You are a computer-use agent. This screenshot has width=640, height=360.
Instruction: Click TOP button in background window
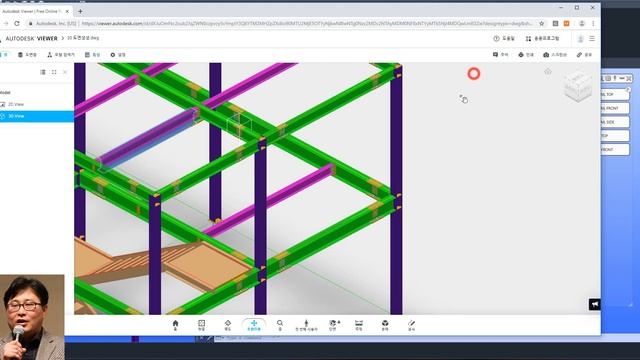click(615, 136)
